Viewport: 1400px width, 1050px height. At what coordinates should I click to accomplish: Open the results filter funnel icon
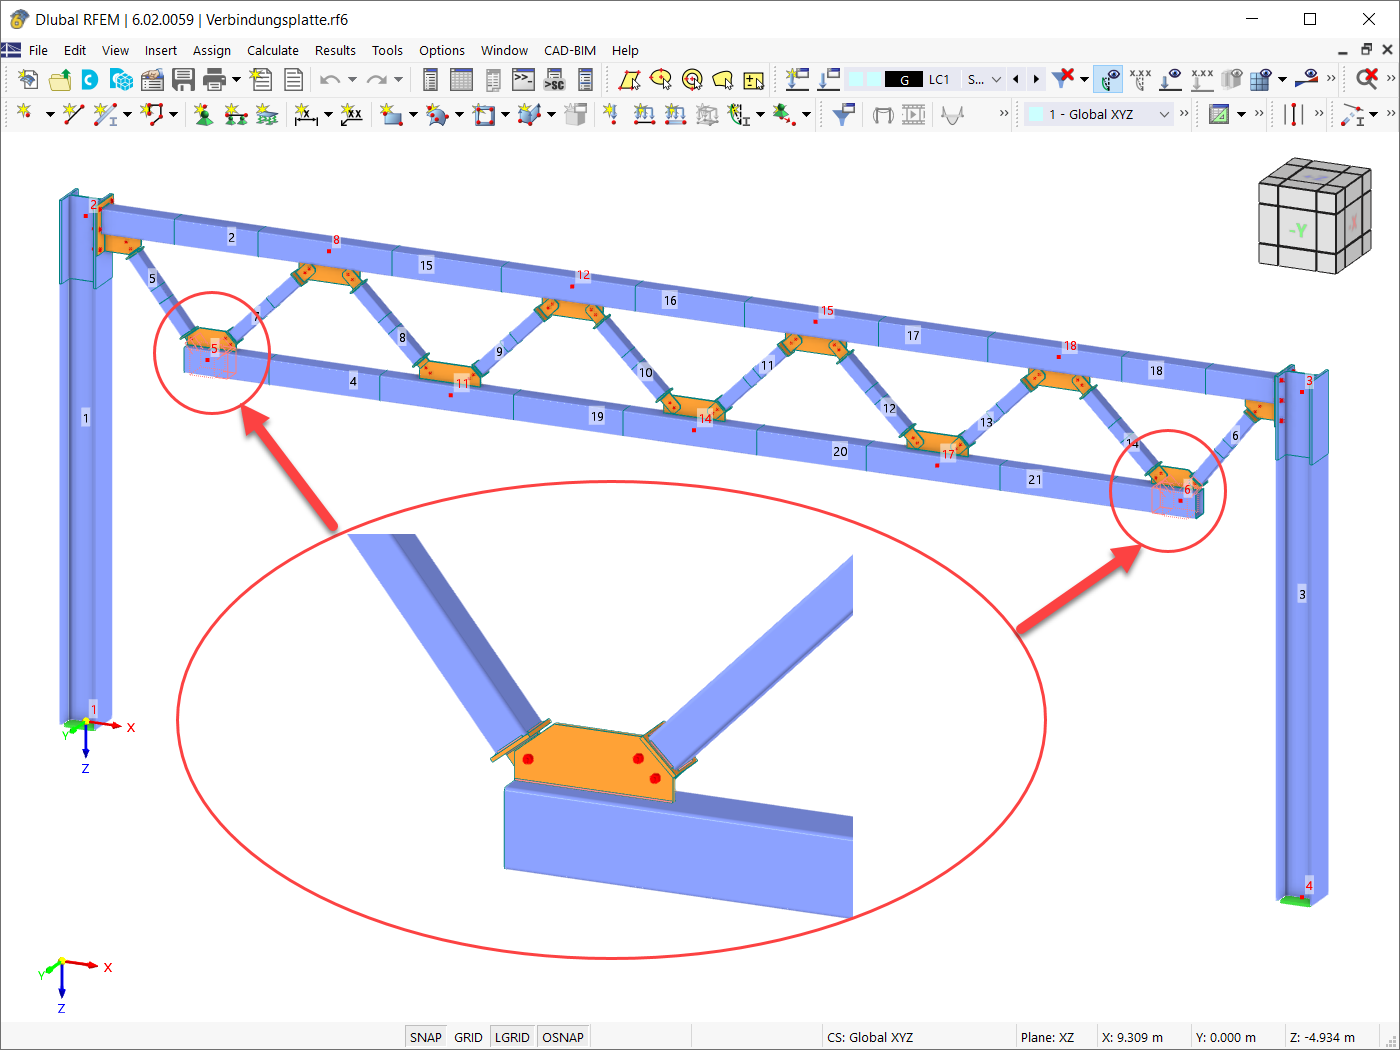pos(843,114)
